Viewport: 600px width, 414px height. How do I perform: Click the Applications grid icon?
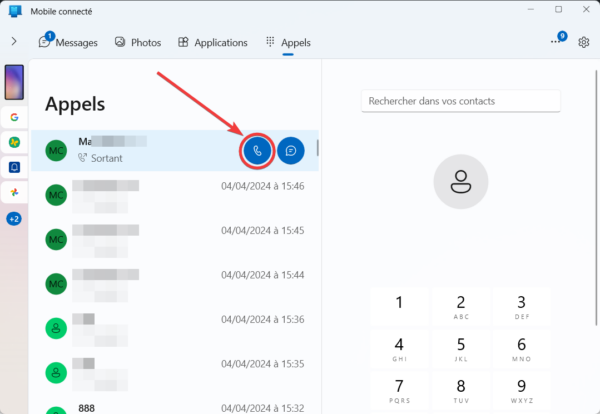[183, 42]
